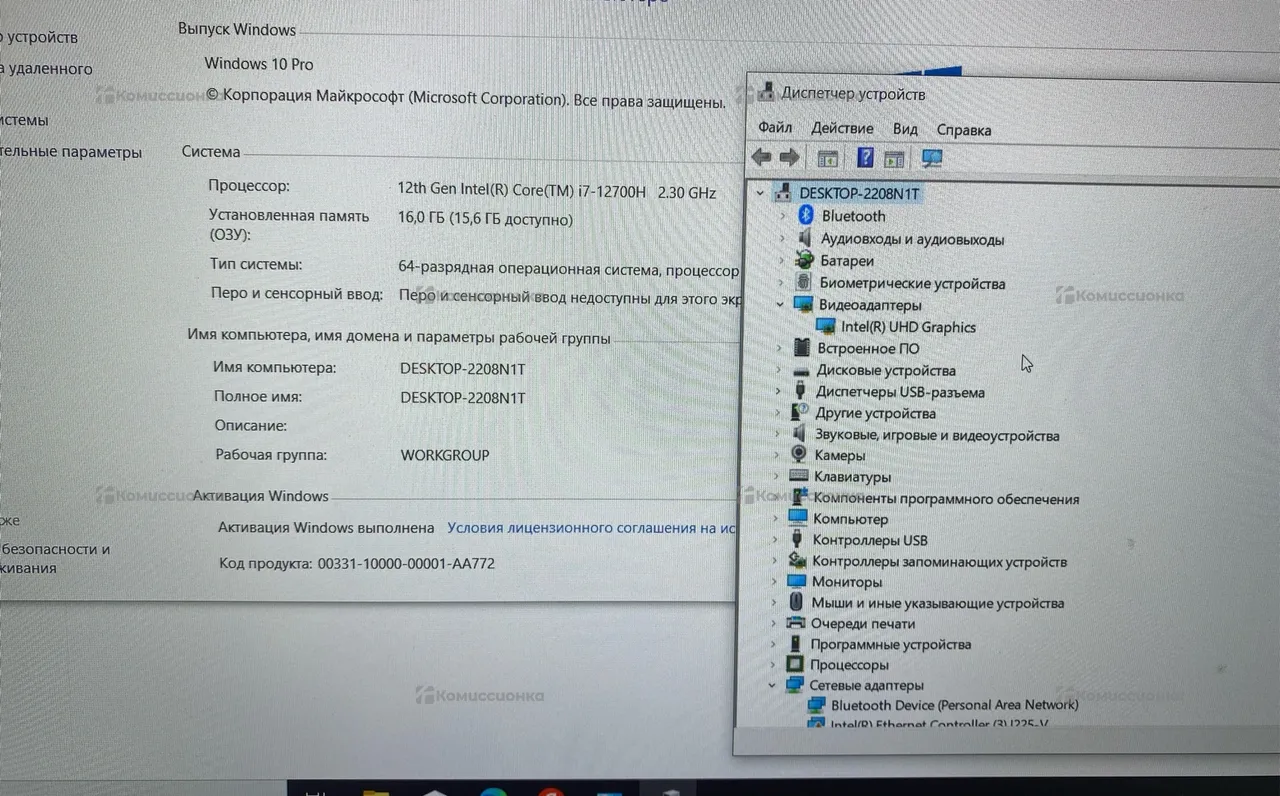This screenshot has height=796, width=1280.
Task: Select the Intel(R) Ethernet Controller I225-V row
Action: click(940, 724)
